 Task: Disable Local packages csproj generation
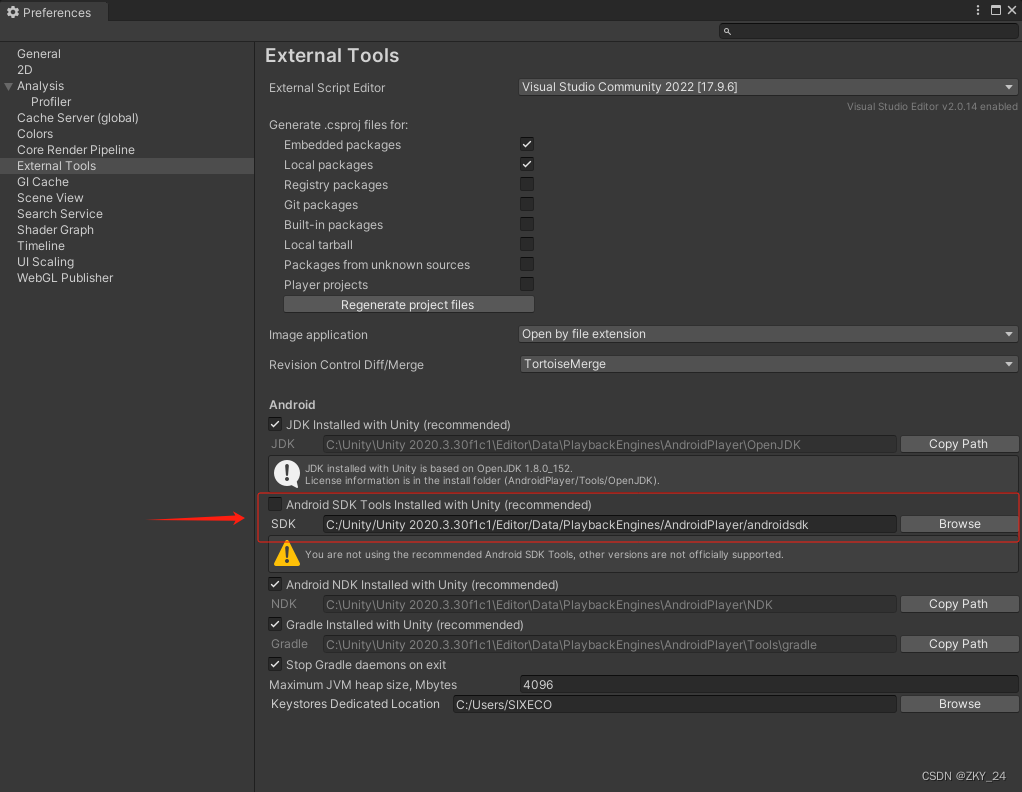click(x=527, y=164)
